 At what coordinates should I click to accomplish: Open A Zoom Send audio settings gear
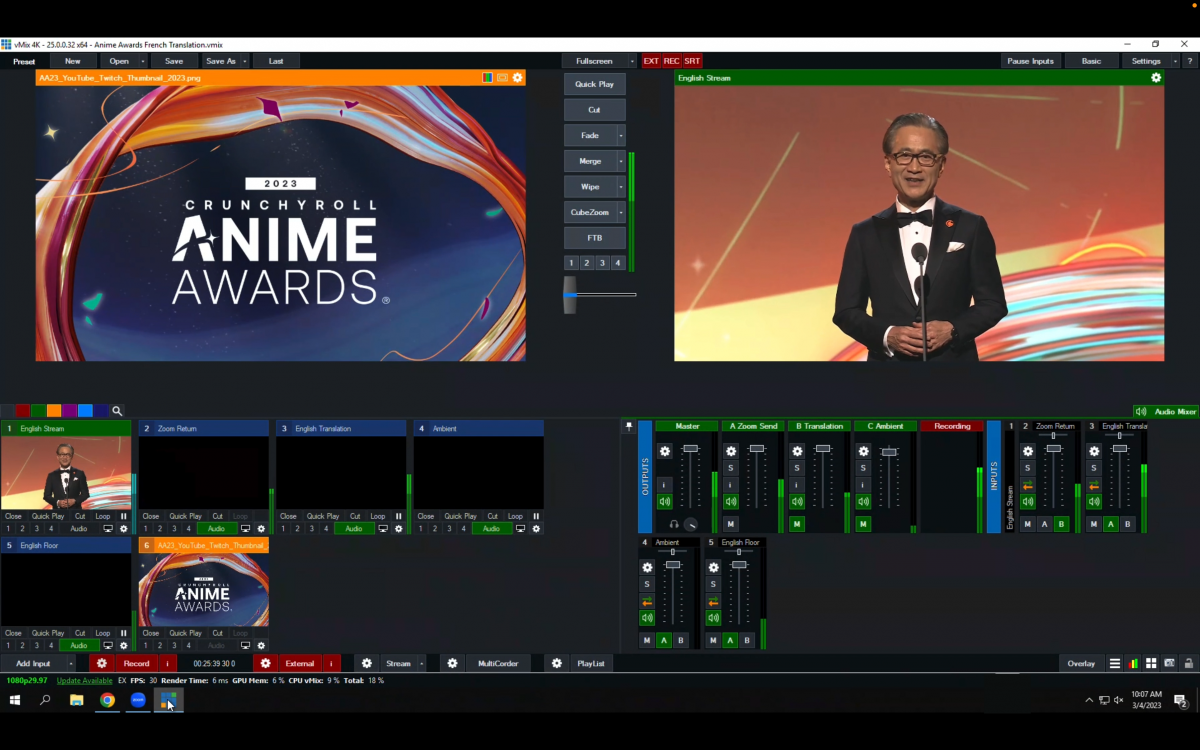coord(731,452)
